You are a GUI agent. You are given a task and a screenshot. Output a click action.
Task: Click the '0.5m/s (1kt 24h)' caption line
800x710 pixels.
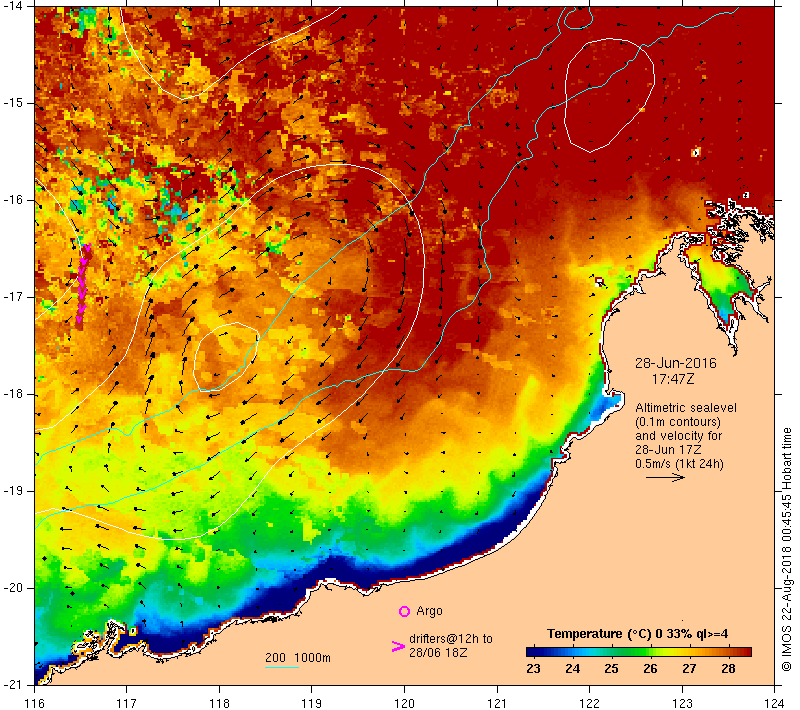[x=679, y=464]
